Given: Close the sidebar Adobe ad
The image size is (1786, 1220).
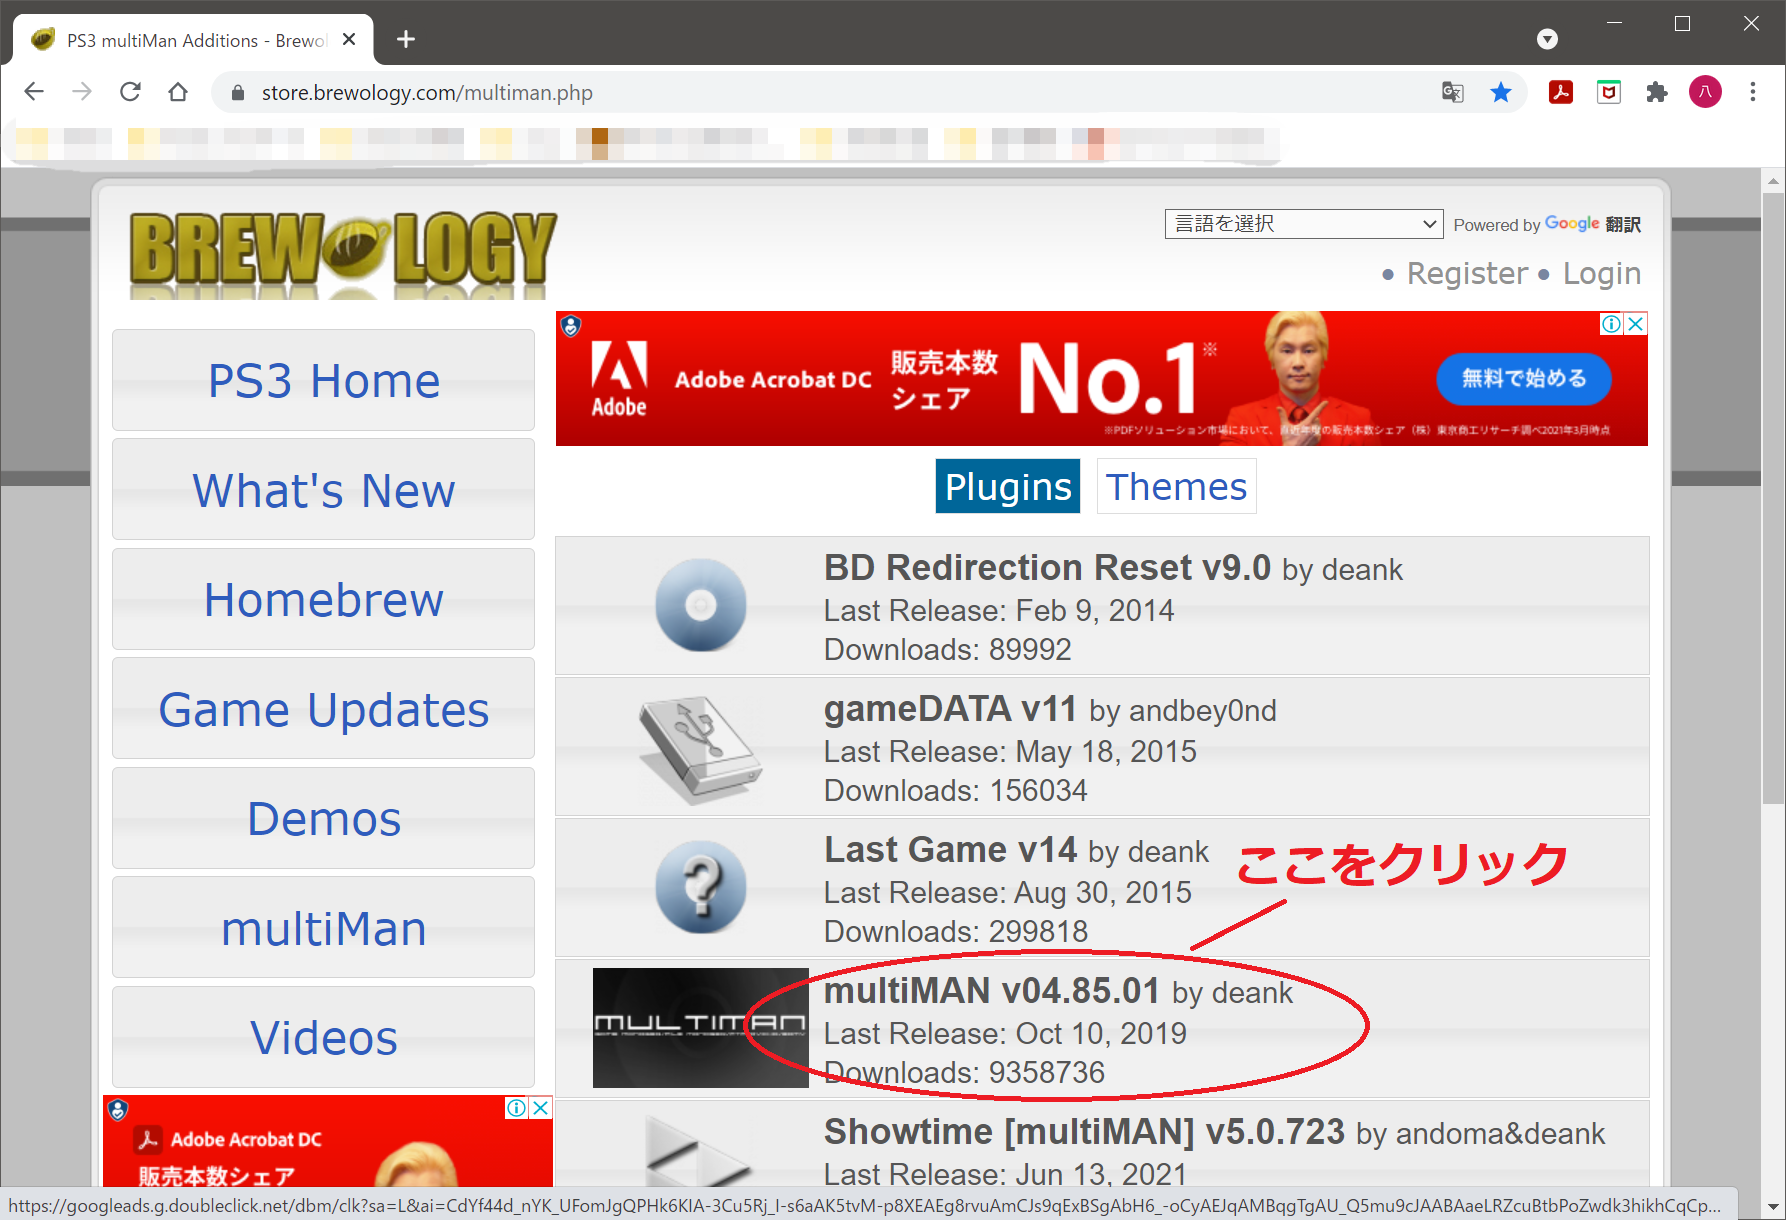Looking at the screenshot, I should pyautogui.click(x=540, y=1107).
